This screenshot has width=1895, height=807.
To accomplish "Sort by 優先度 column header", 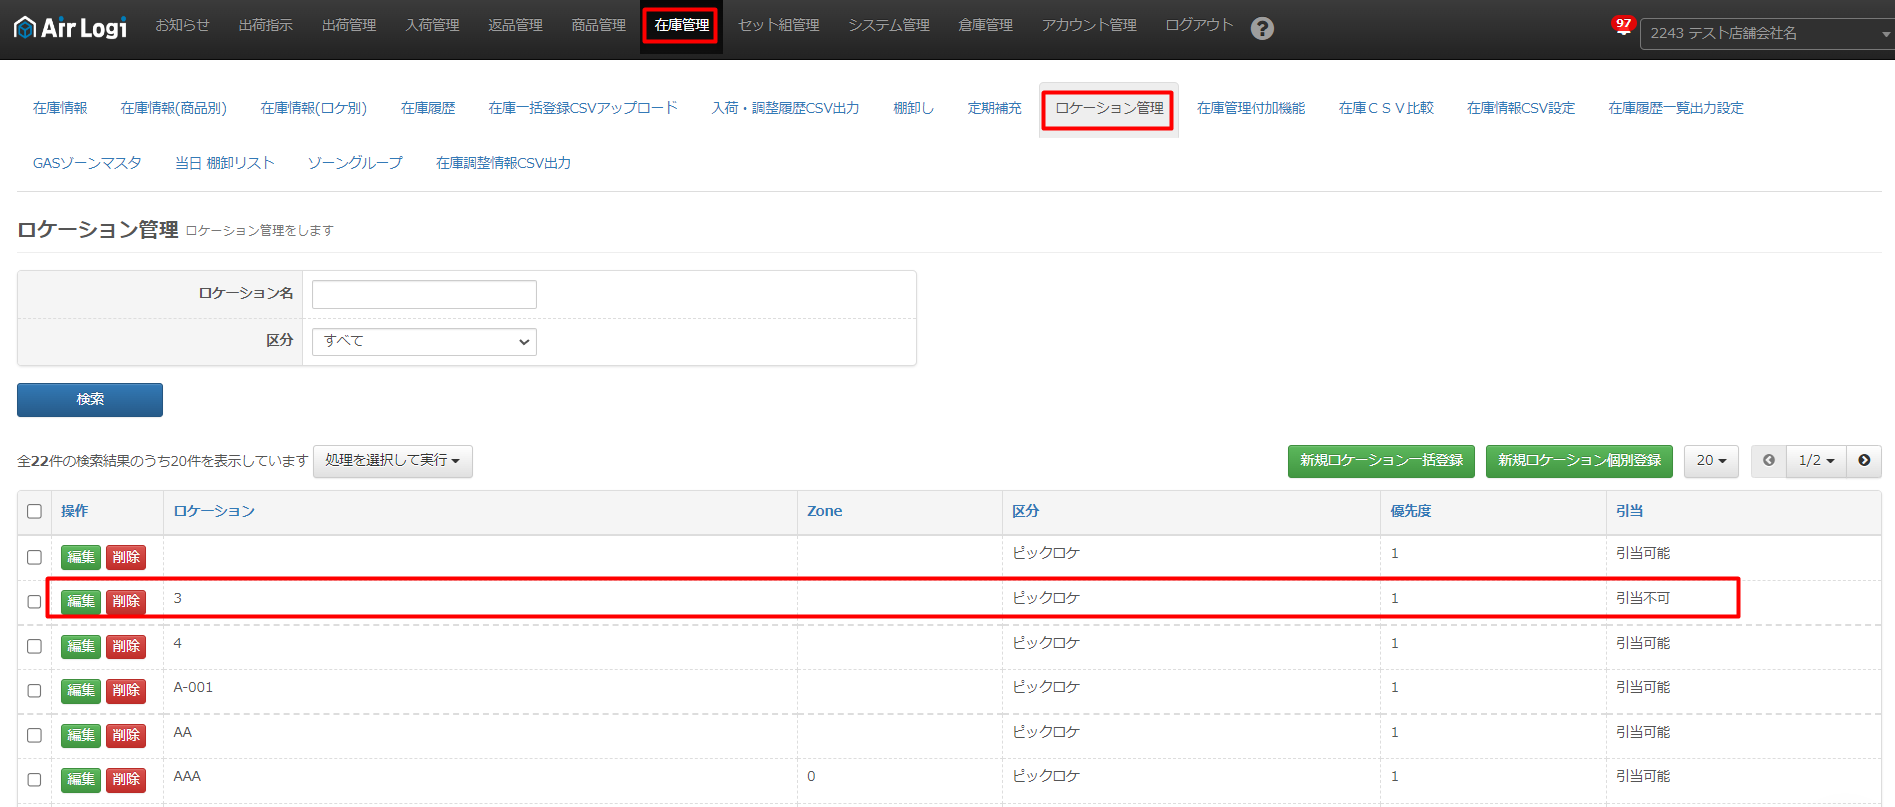I will (1411, 511).
